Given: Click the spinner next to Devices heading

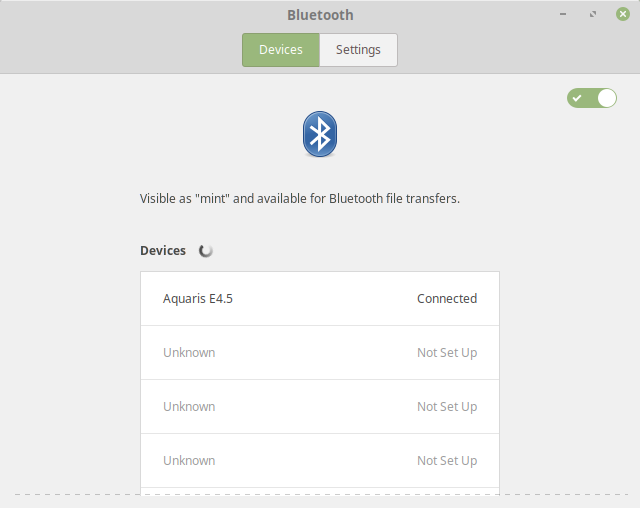Looking at the screenshot, I should [206, 251].
